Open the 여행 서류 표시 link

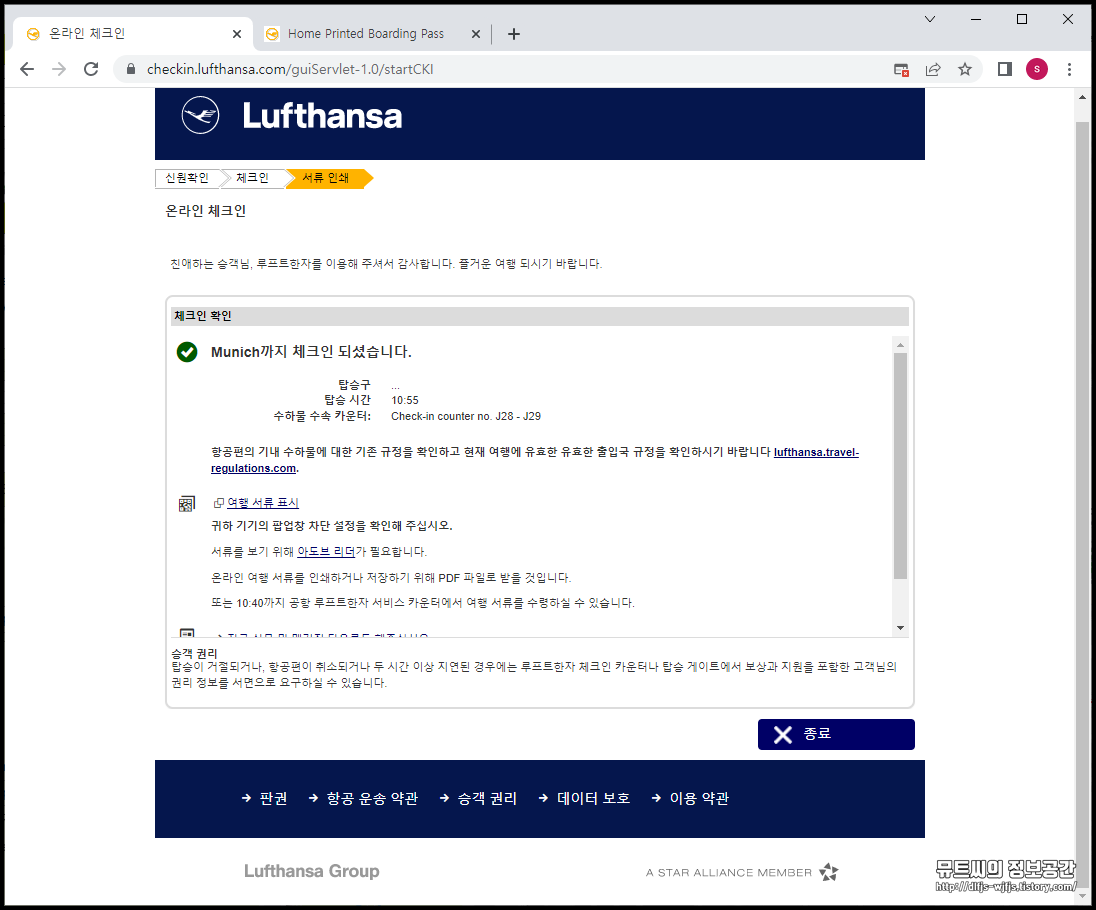(x=263, y=503)
